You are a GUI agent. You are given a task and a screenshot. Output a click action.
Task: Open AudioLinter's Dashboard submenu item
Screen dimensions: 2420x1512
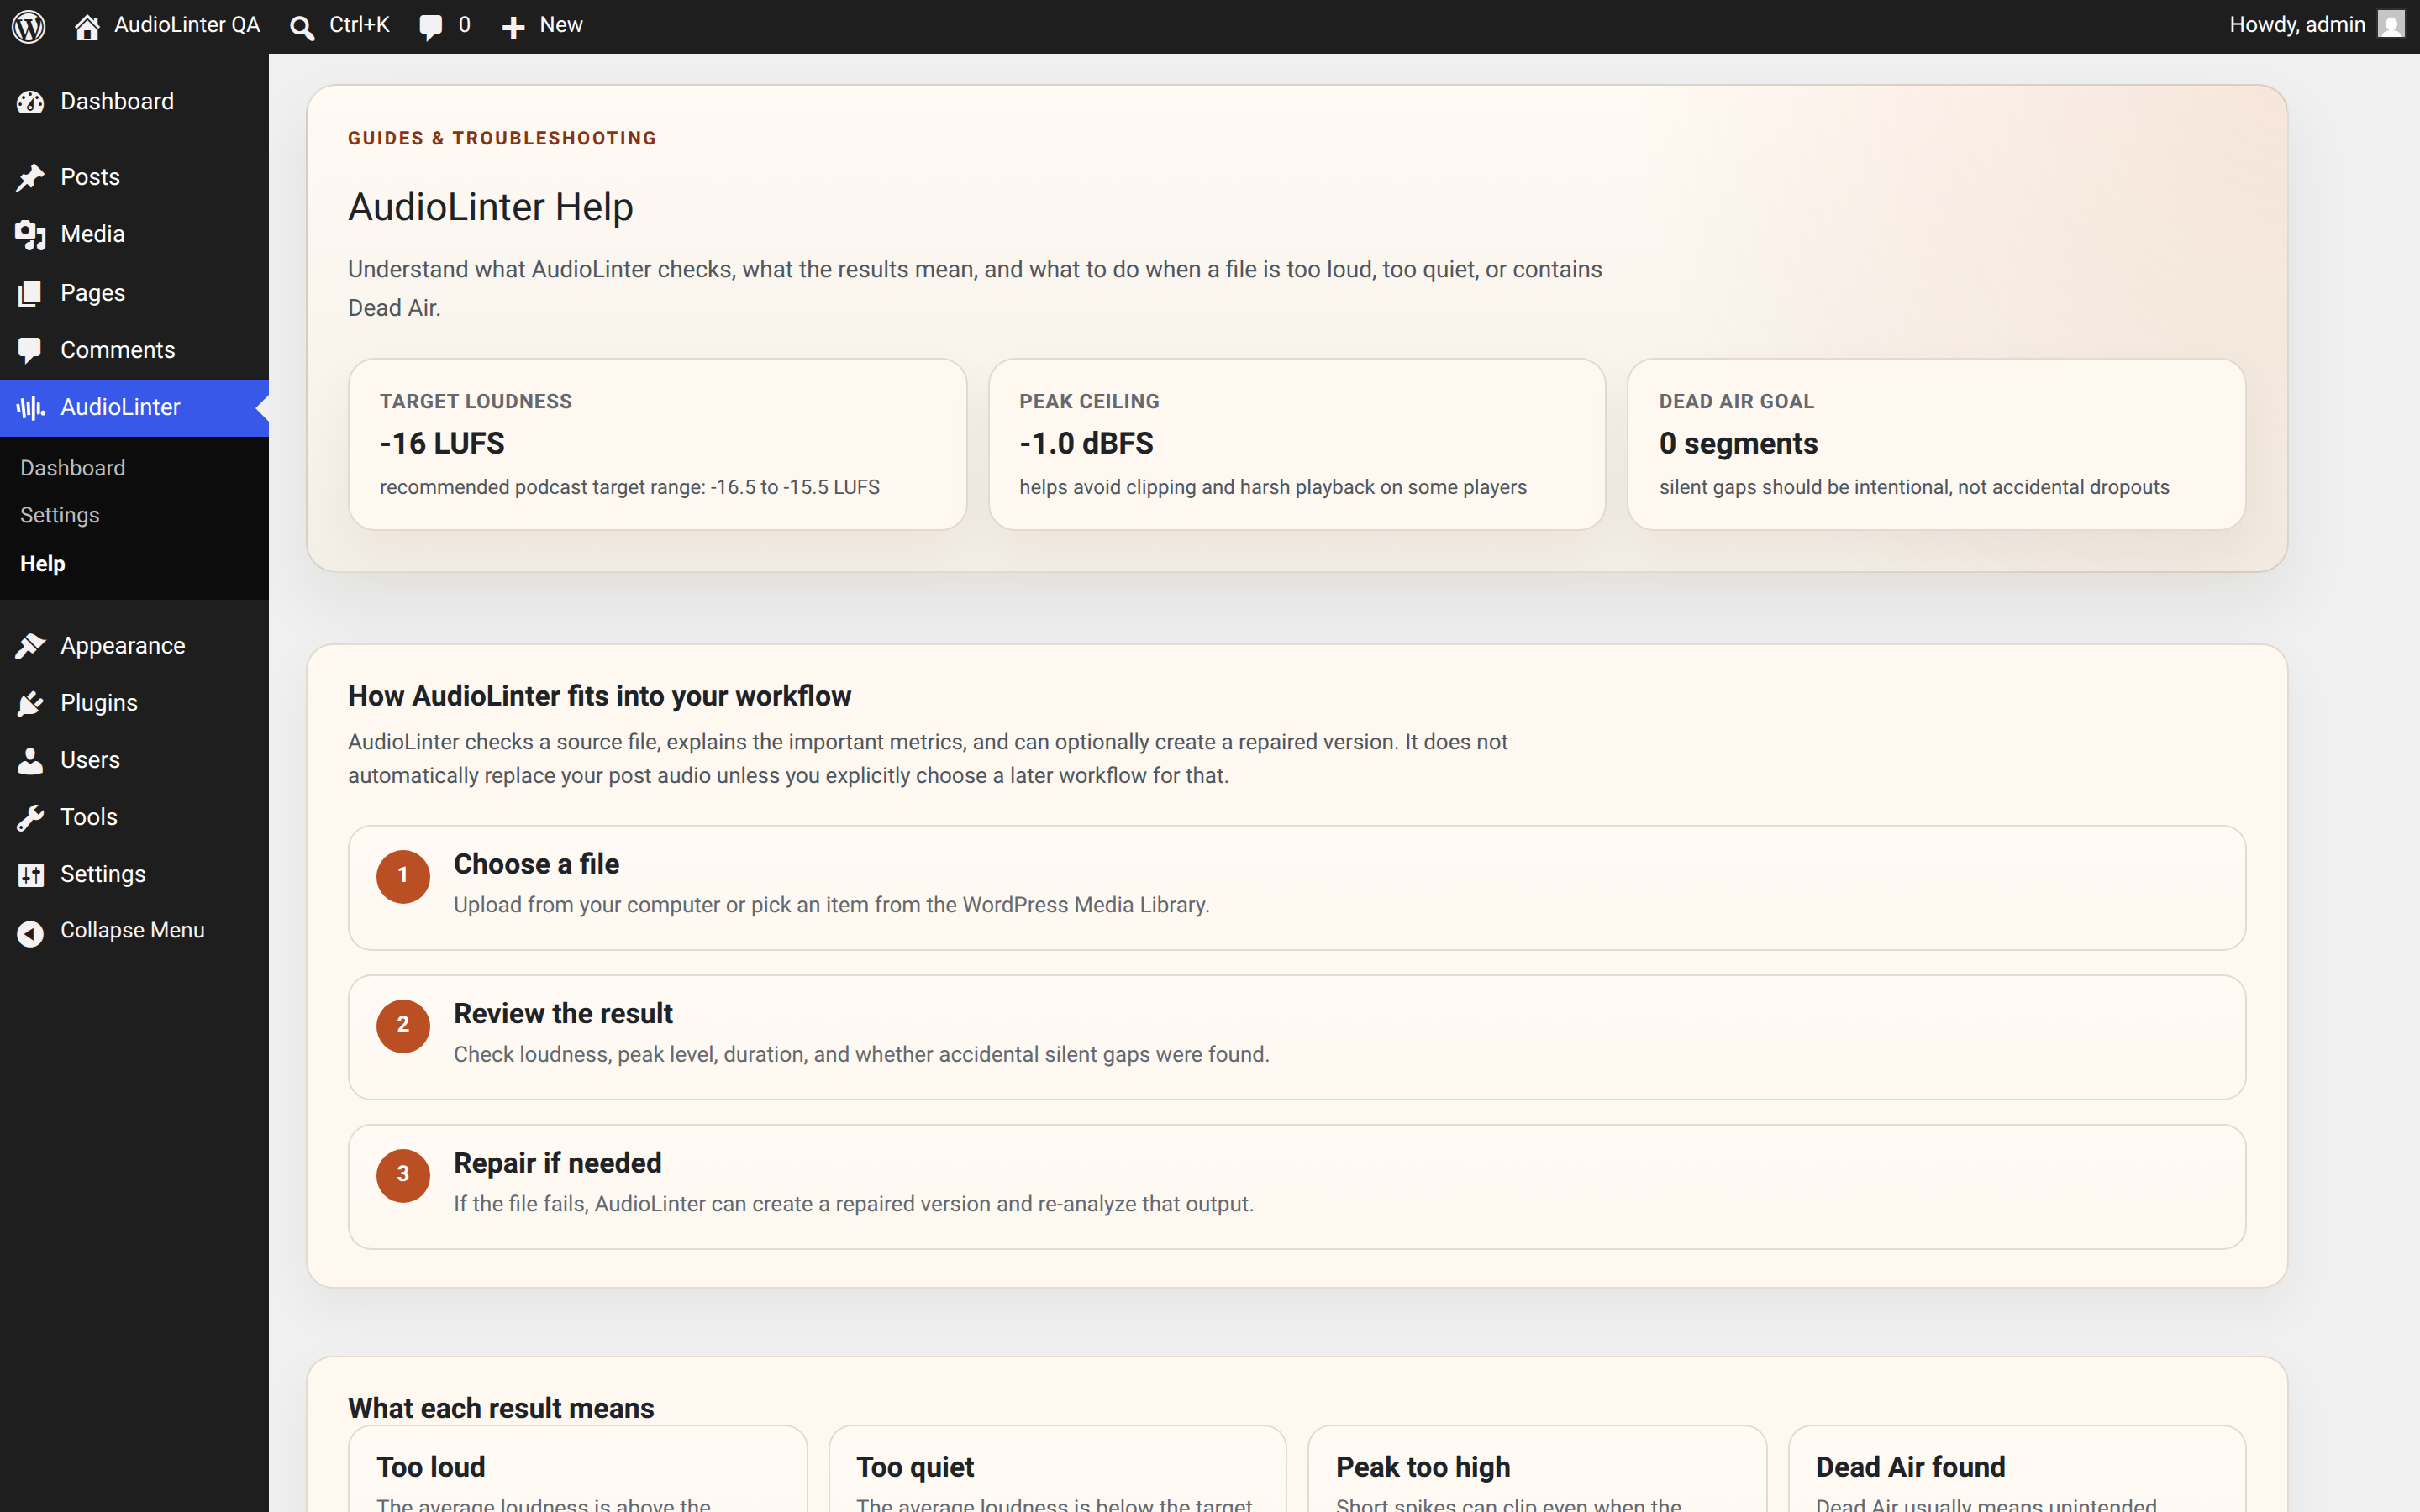coord(72,467)
